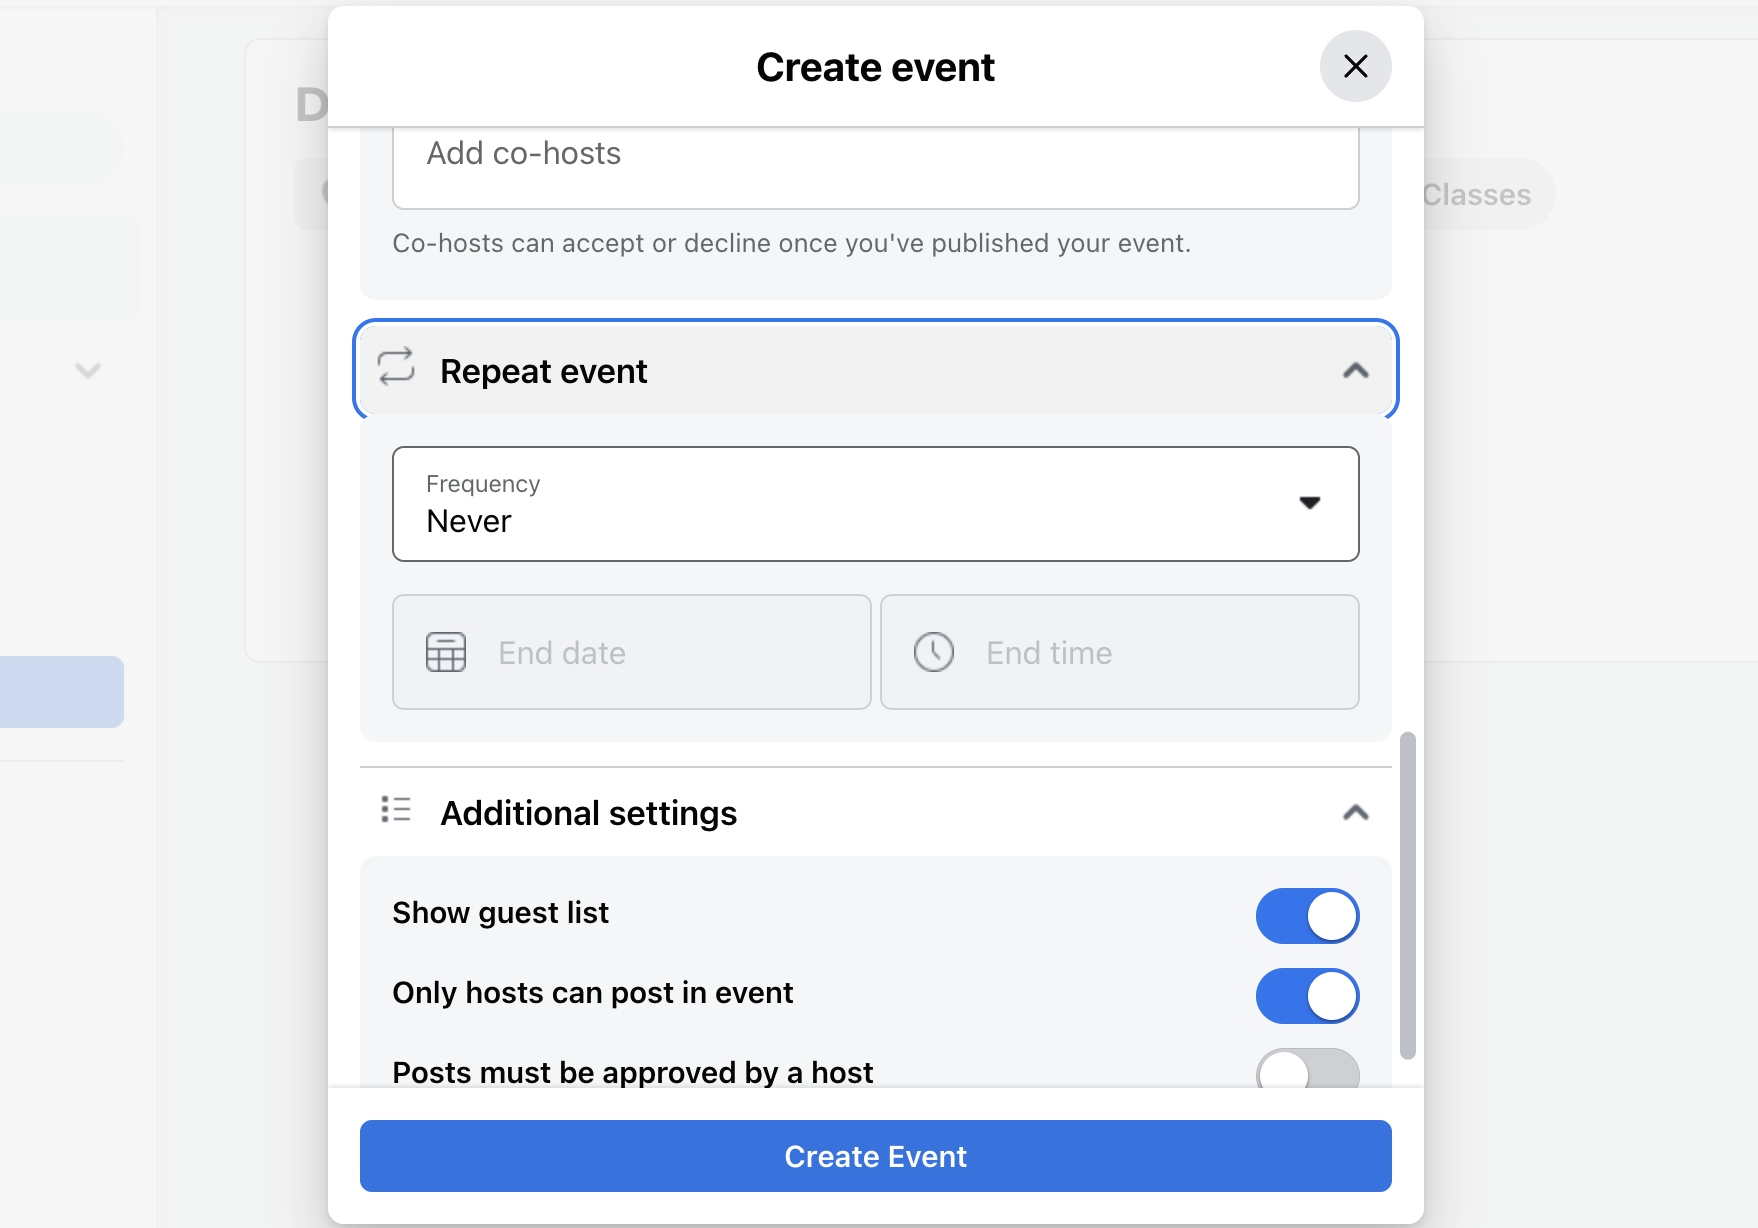Image resolution: width=1758 pixels, height=1228 pixels.
Task: Click the upward chevron icon on Repeat event
Action: 1357,370
